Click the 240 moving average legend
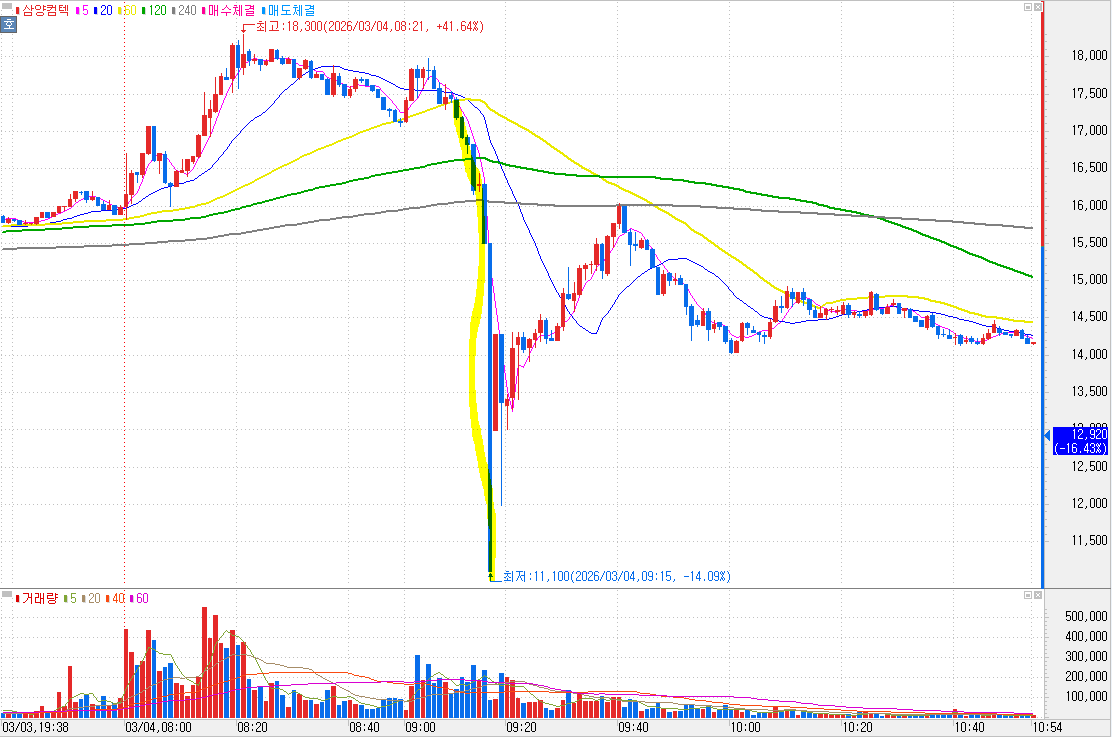 (x=185, y=10)
